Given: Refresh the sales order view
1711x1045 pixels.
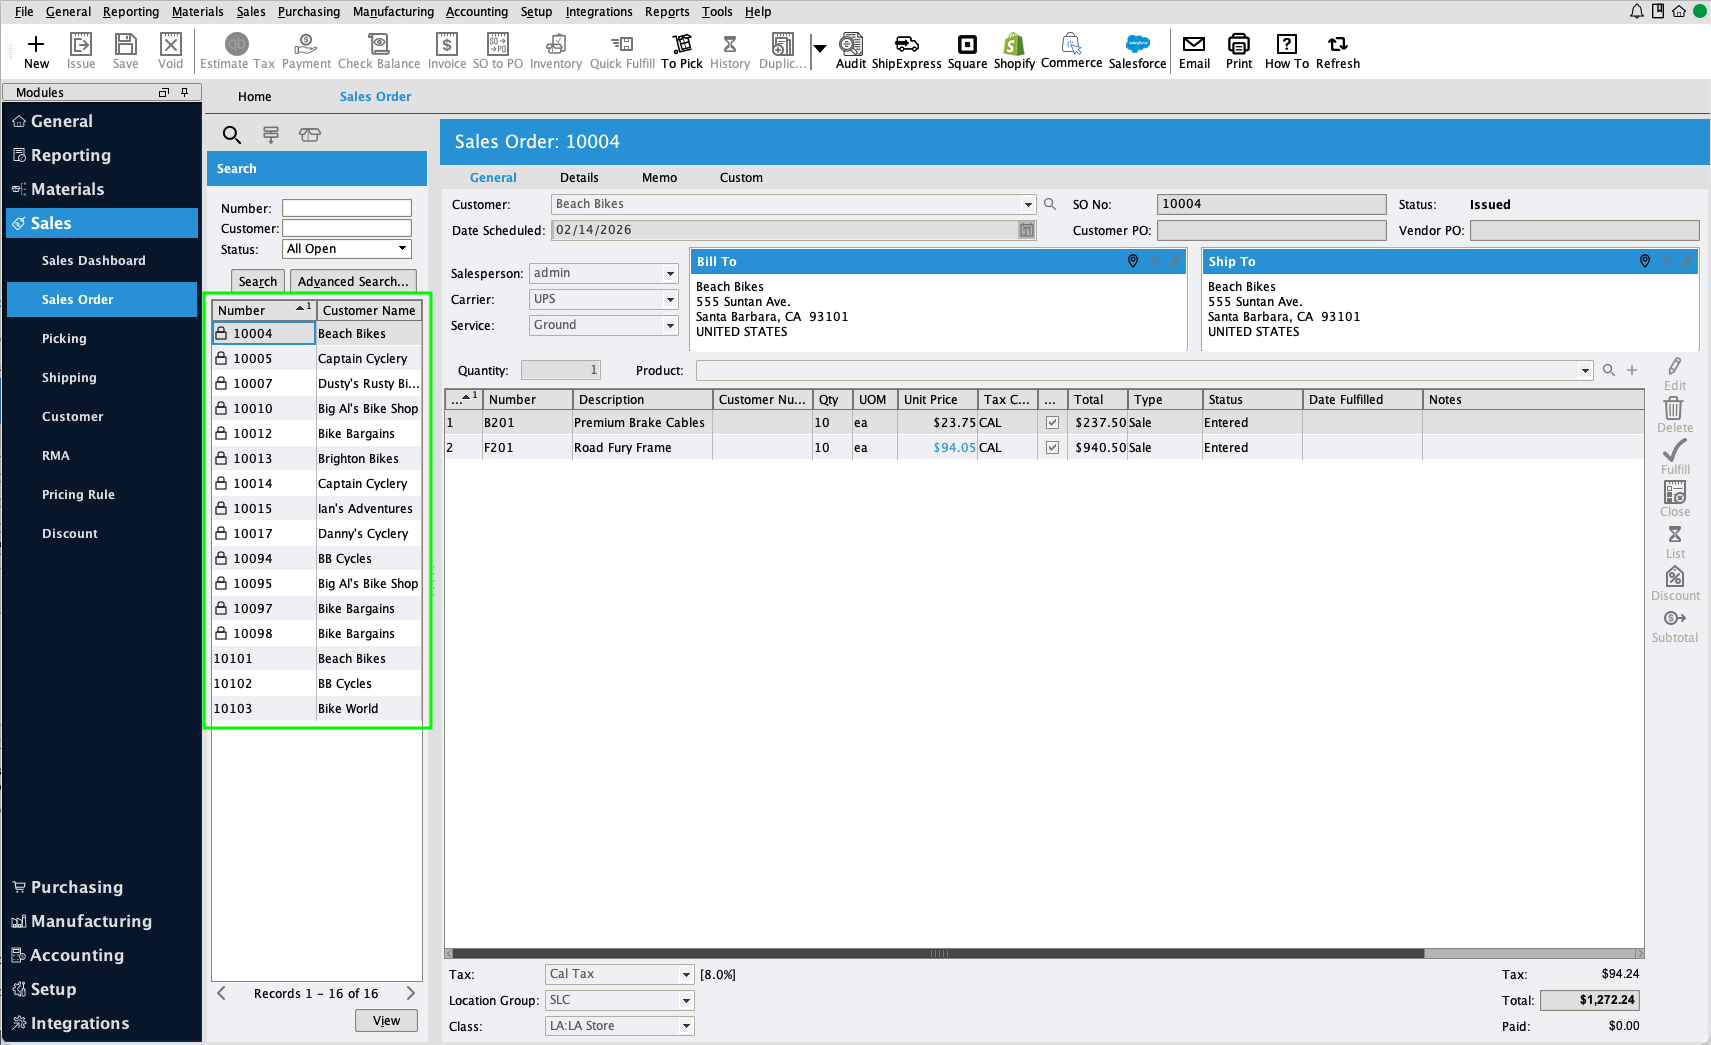Looking at the screenshot, I should pos(1338,51).
